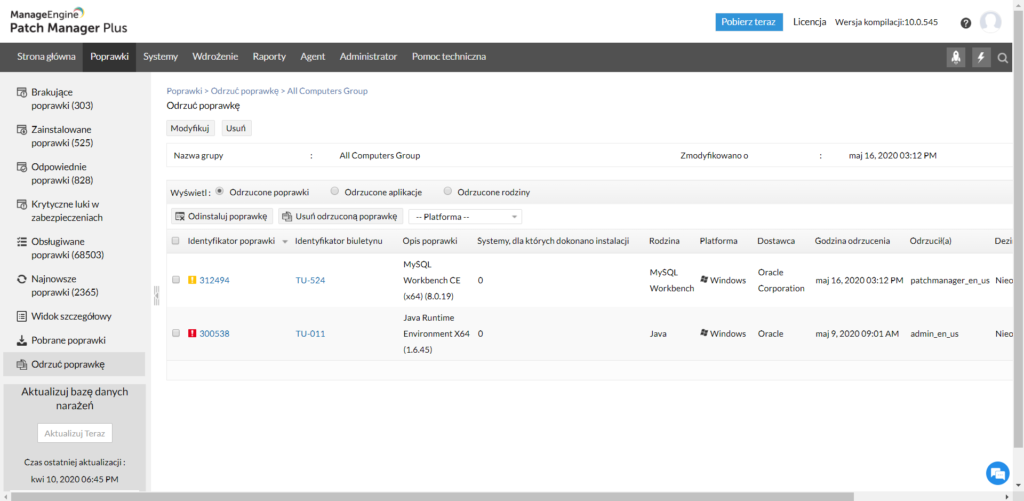The width and height of the screenshot is (1024, 501).
Task: Open the Wdrożenie menu tab
Action: coord(215,57)
